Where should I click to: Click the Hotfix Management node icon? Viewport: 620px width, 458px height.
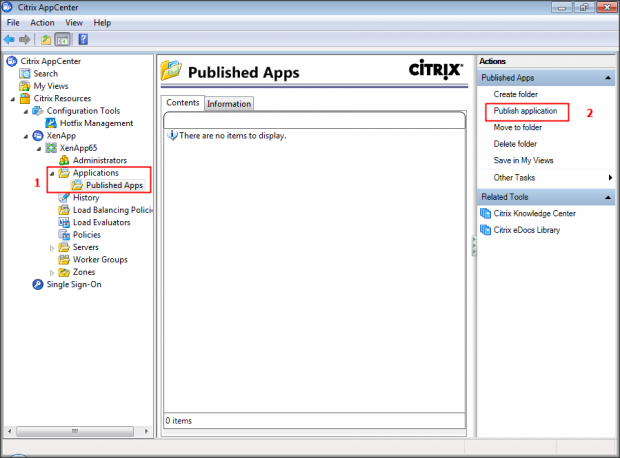(51, 123)
